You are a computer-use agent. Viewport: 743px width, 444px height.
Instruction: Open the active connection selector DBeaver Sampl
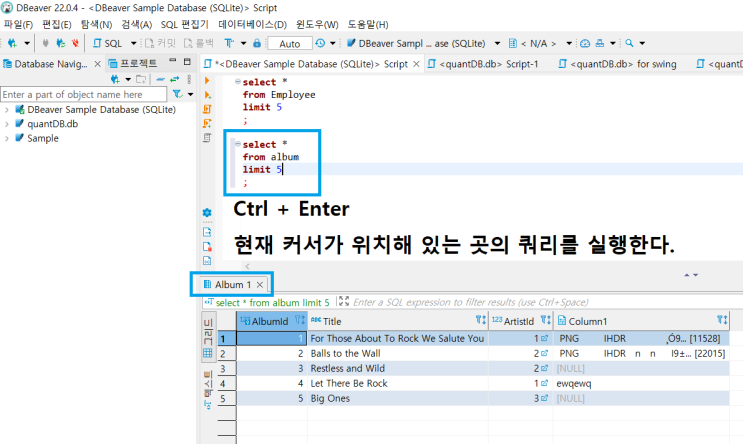(423, 43)
